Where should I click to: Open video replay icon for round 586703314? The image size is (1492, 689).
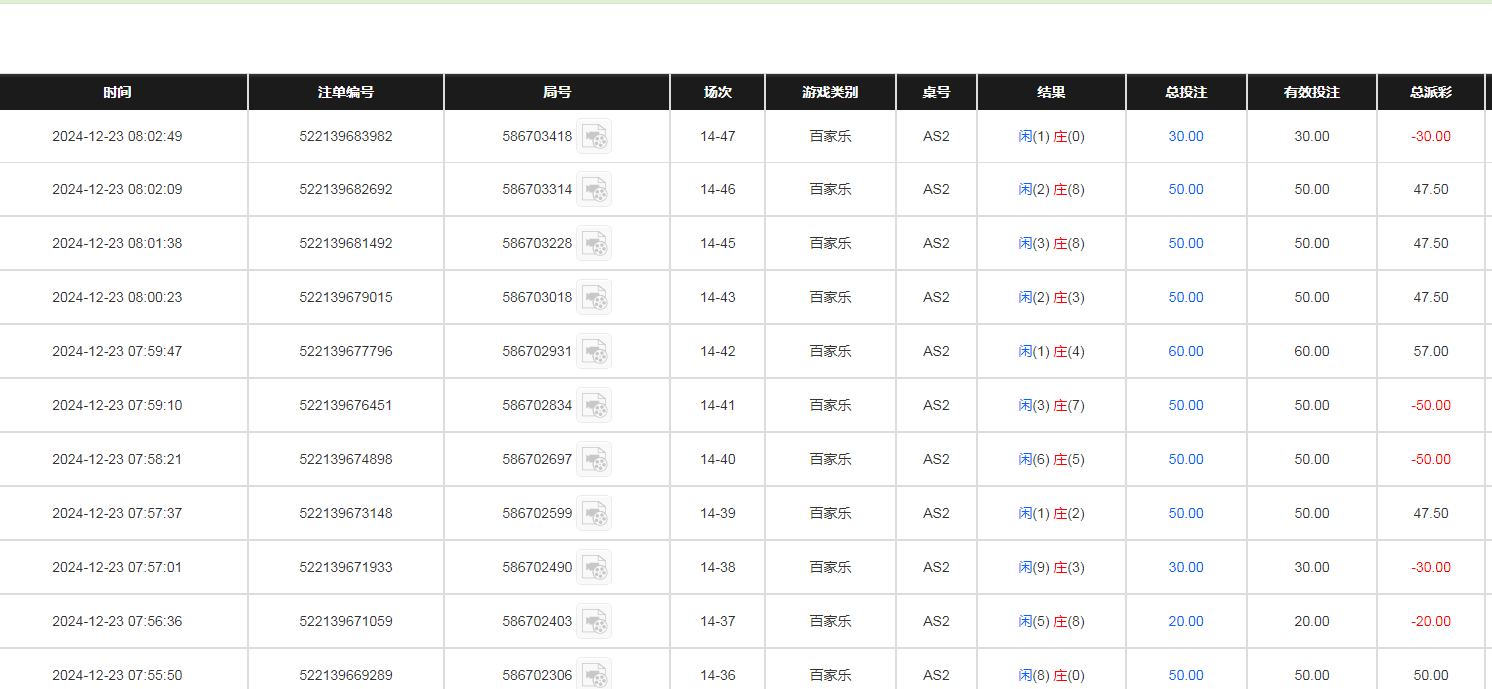click(594, 190)
